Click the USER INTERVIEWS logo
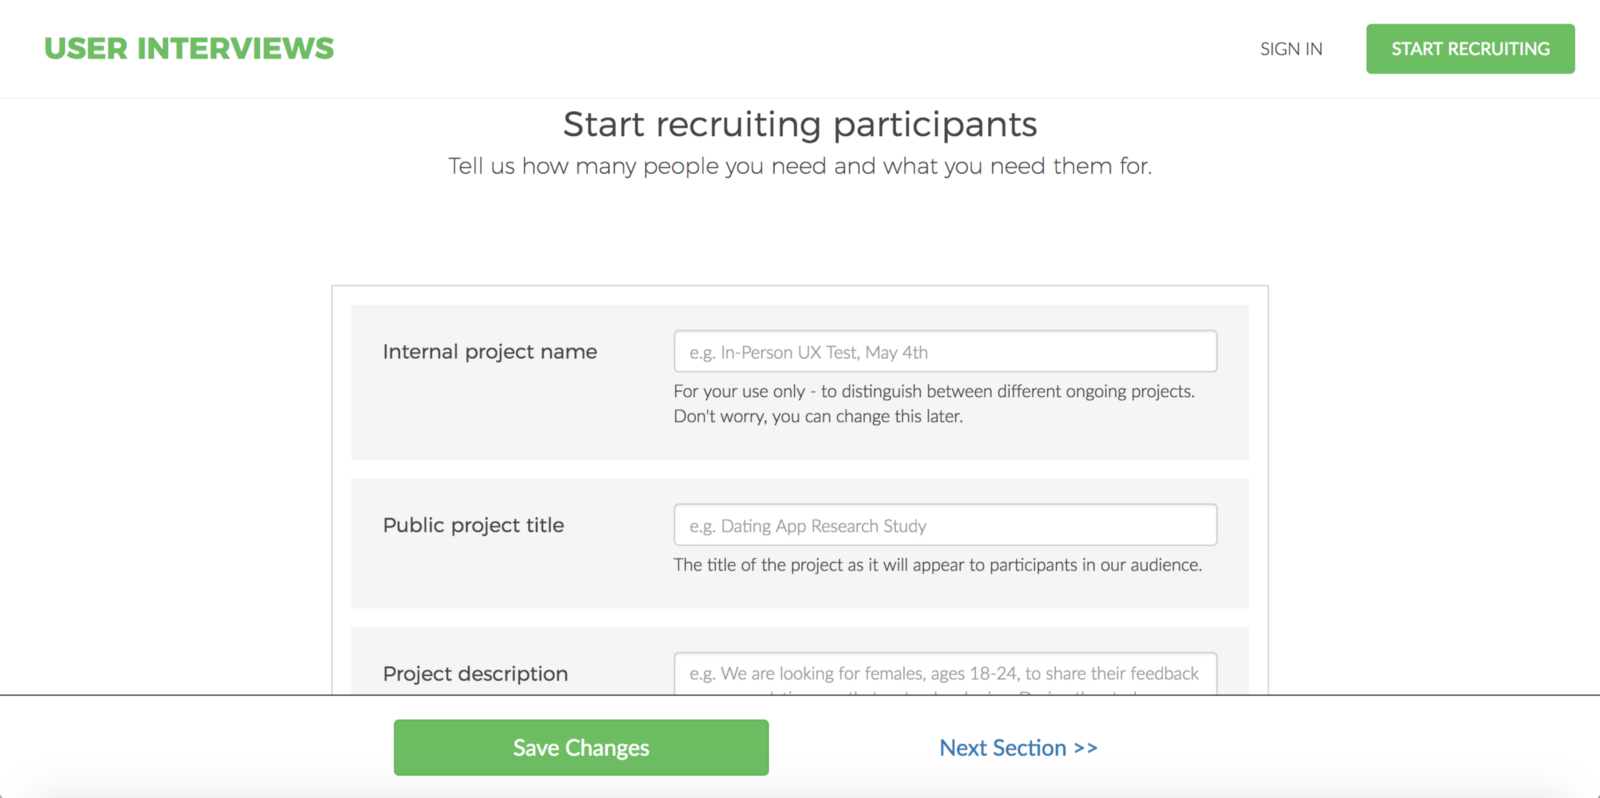1600x798 pixels. click(x=189, y=49)
